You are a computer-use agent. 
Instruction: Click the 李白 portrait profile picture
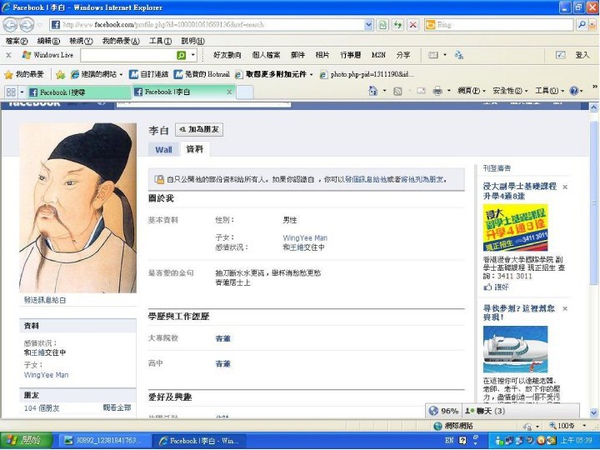point(78,208)
